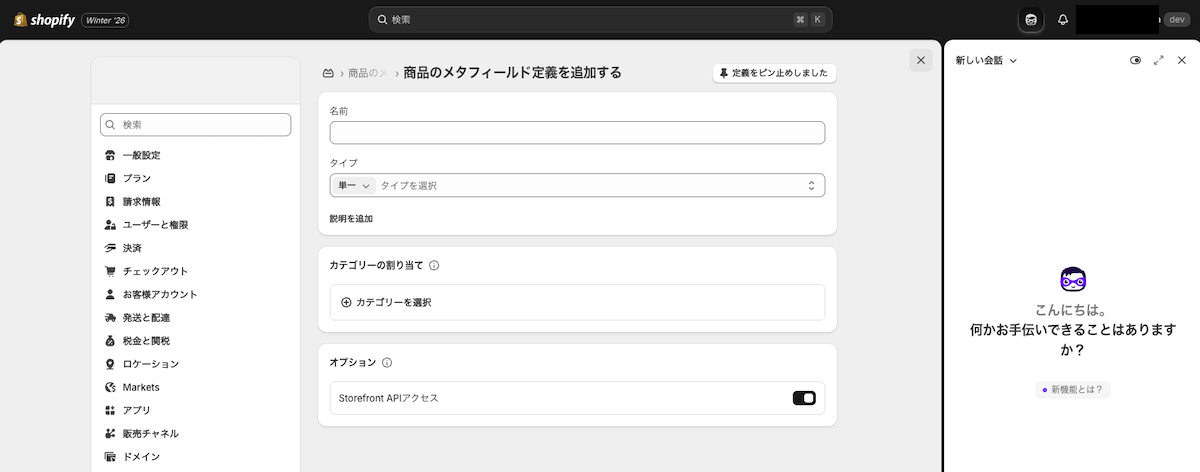This screenshot has width=1200, height=472.
Task: Click the Shopify logo in the top bar
Action: coord(44,19)
